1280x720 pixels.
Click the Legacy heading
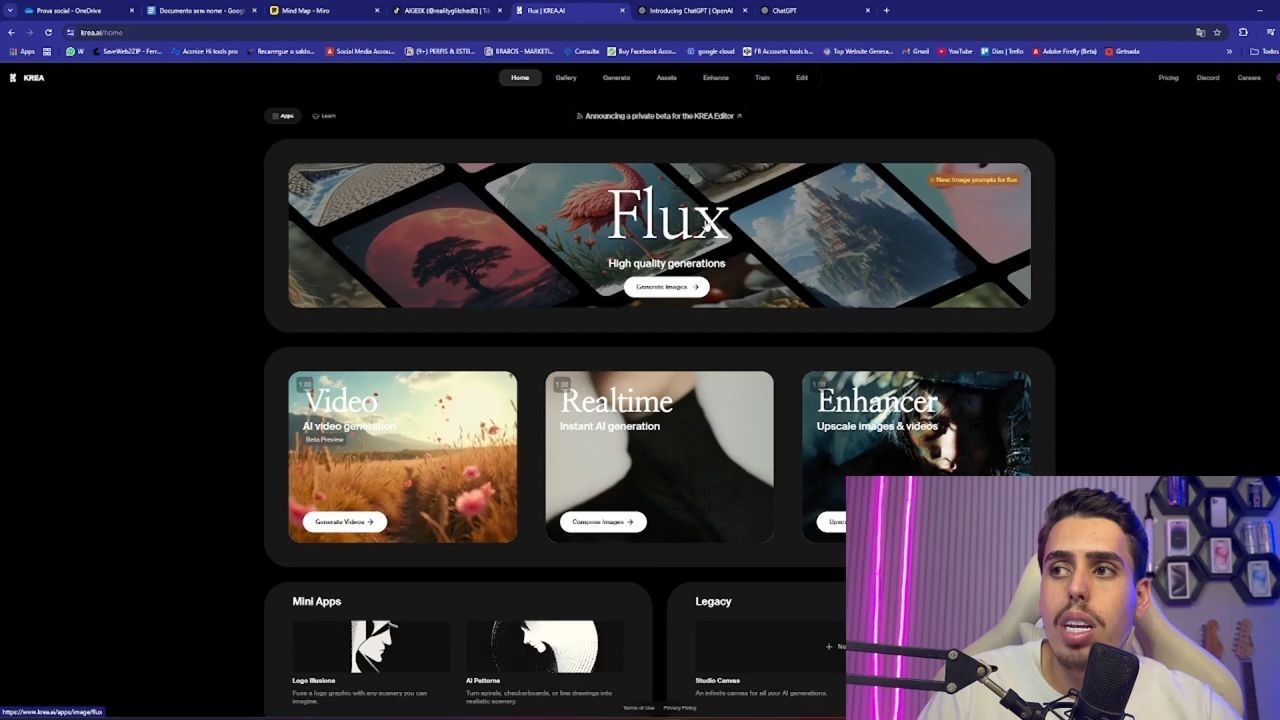tap(713, 602)
